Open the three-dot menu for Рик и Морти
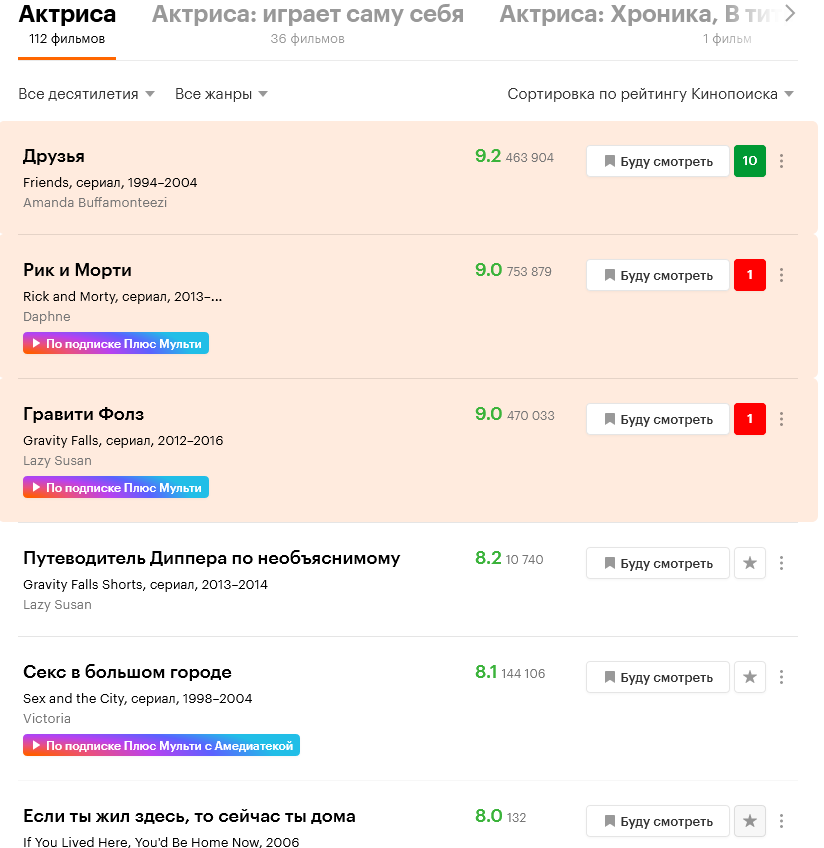 click(781, 275)
